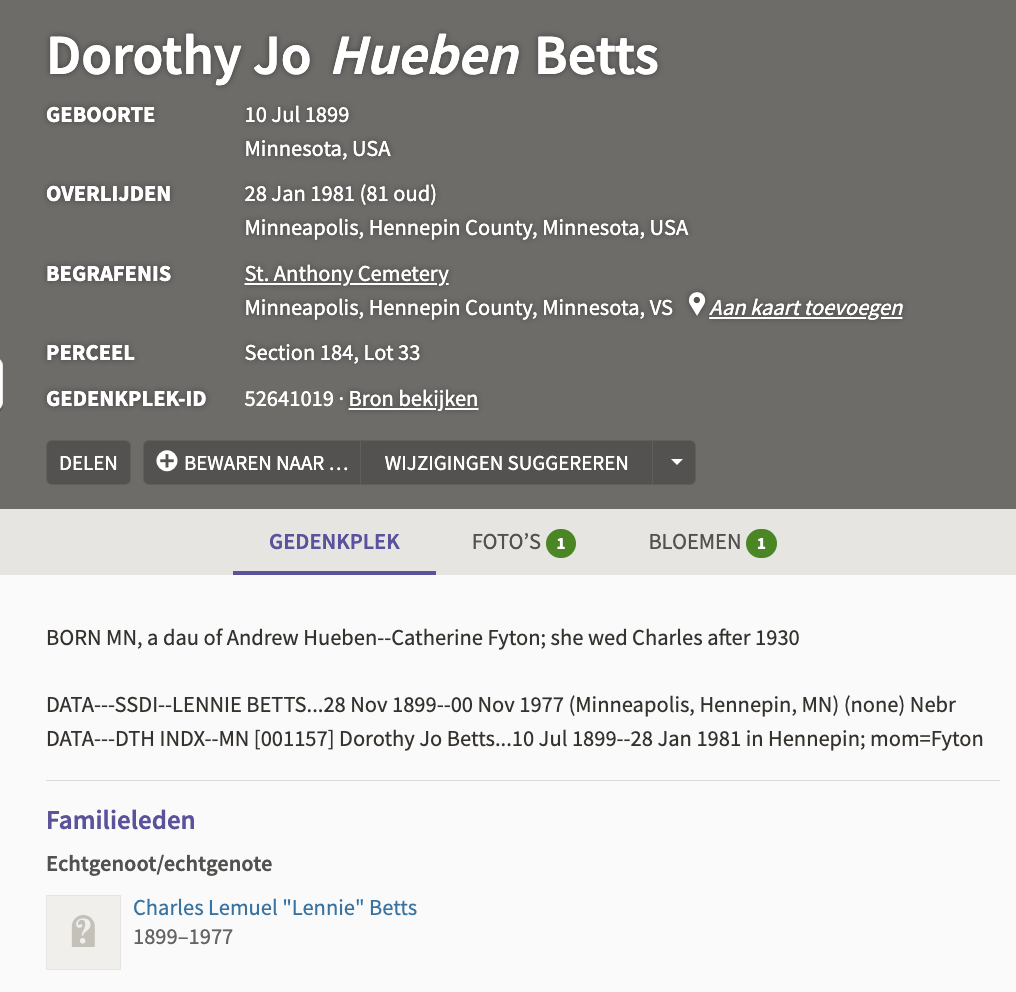Click the BEWAREN NAAR … button label

(x=266, y=463)
